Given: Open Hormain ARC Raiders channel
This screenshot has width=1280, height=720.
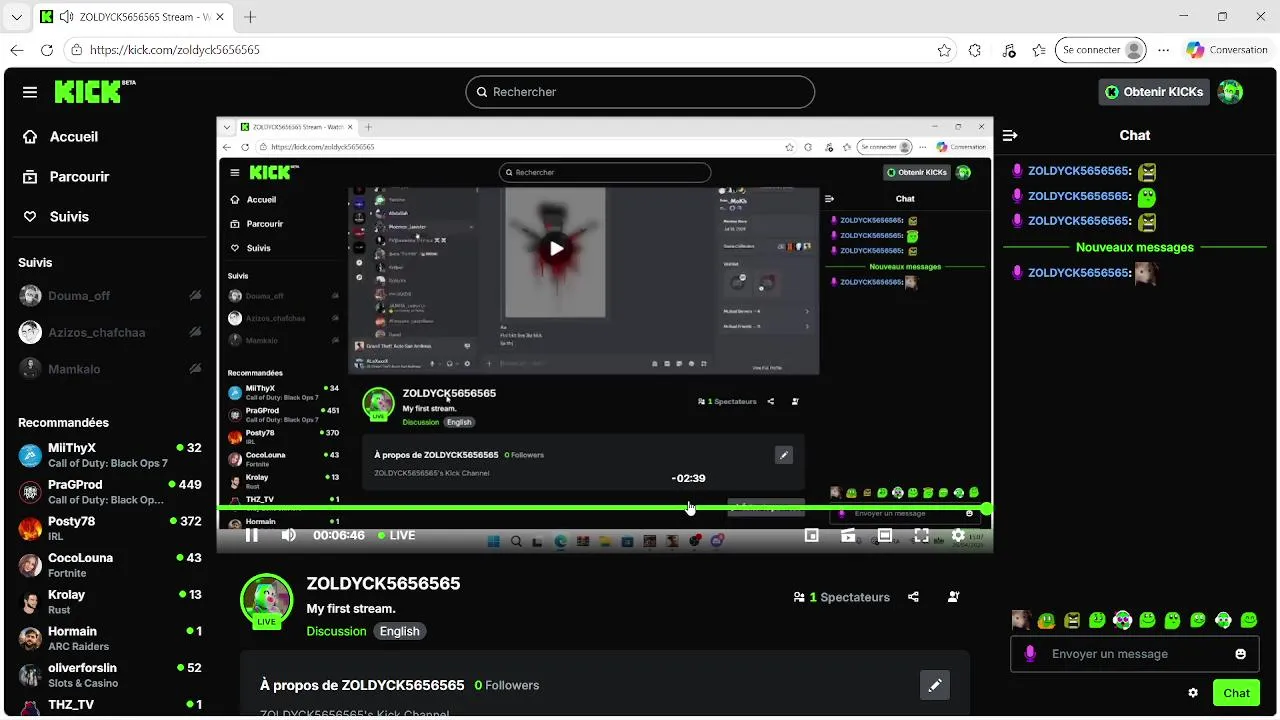Looking at the screenshot, I should (x=110, y=638).
